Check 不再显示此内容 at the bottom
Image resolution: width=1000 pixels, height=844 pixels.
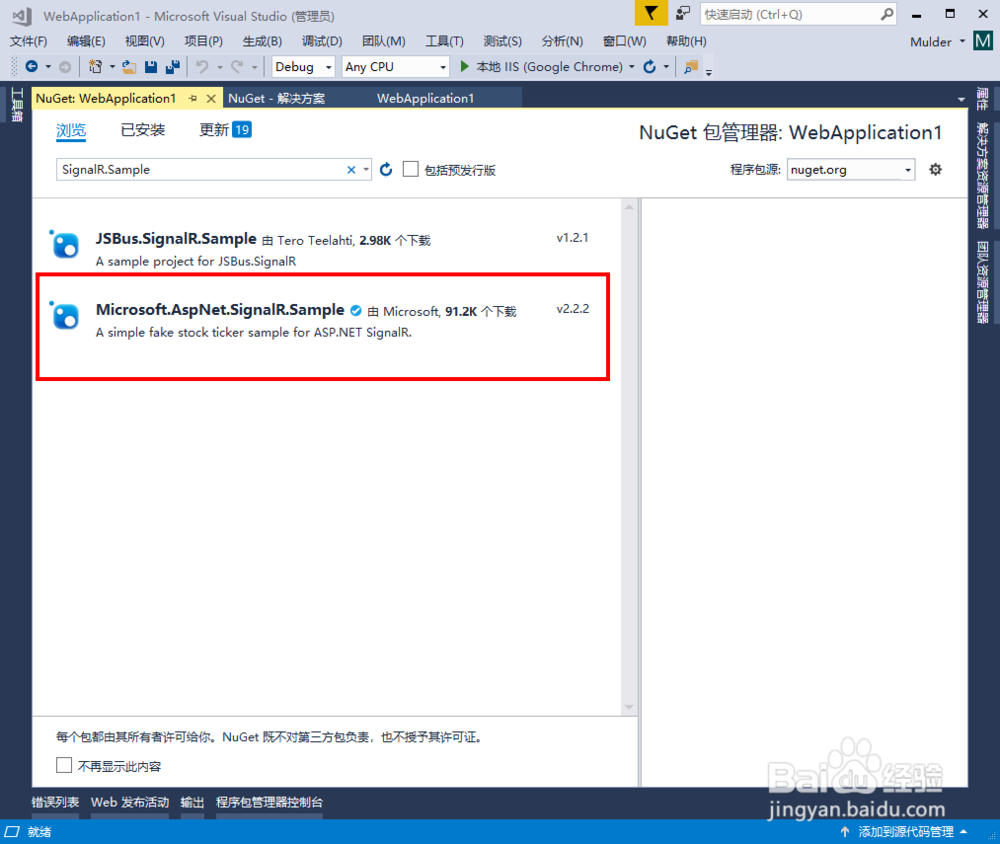point(64,766)
